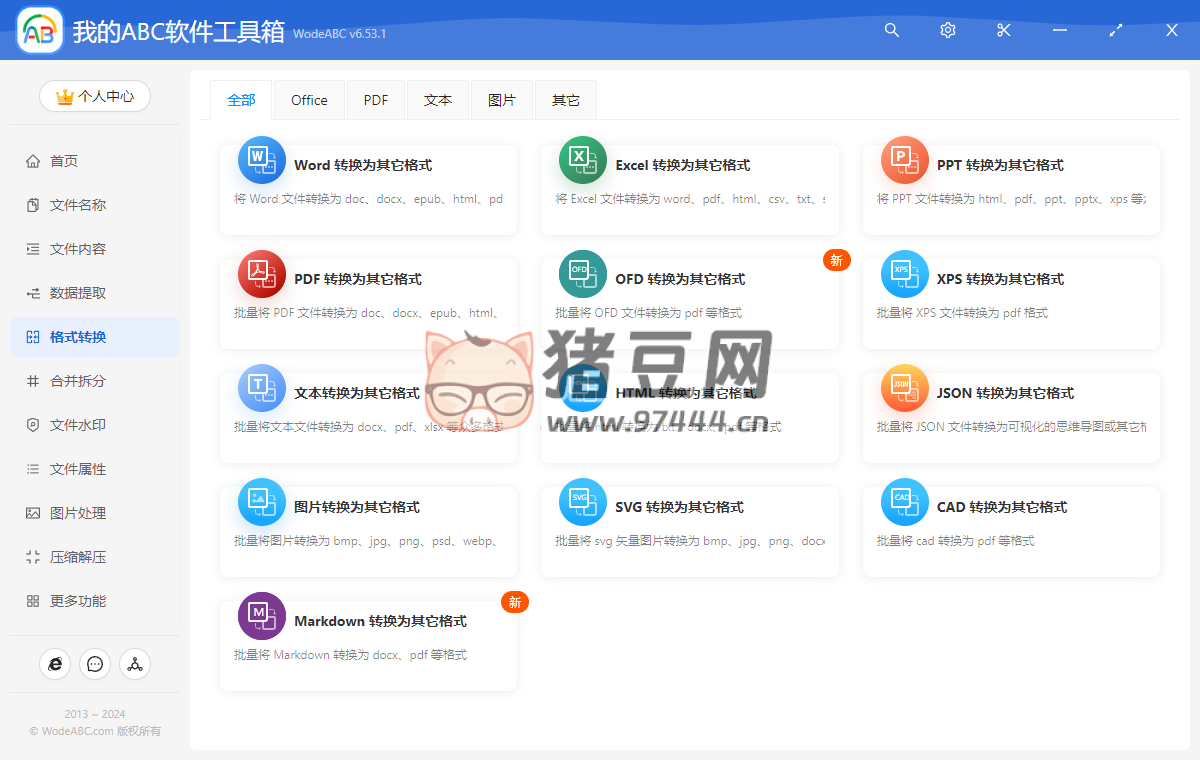Open 文件水印 in the sidebar
Image resolution: width=1200 pixels, height=760 pixels.
point(78,425)
